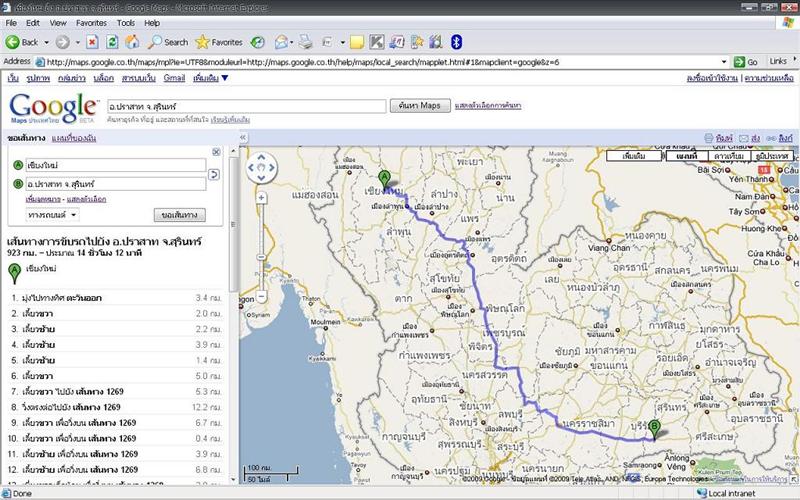Click the swap start and destination icon

tap(214, 175)
